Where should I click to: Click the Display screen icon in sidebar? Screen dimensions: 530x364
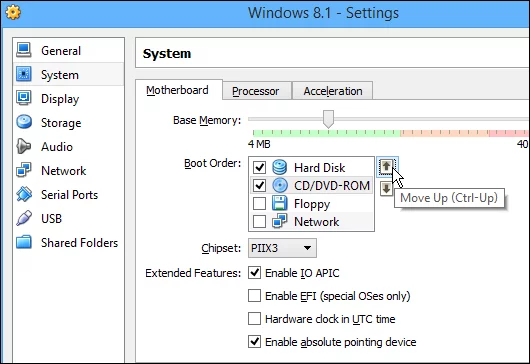[24, 98]
